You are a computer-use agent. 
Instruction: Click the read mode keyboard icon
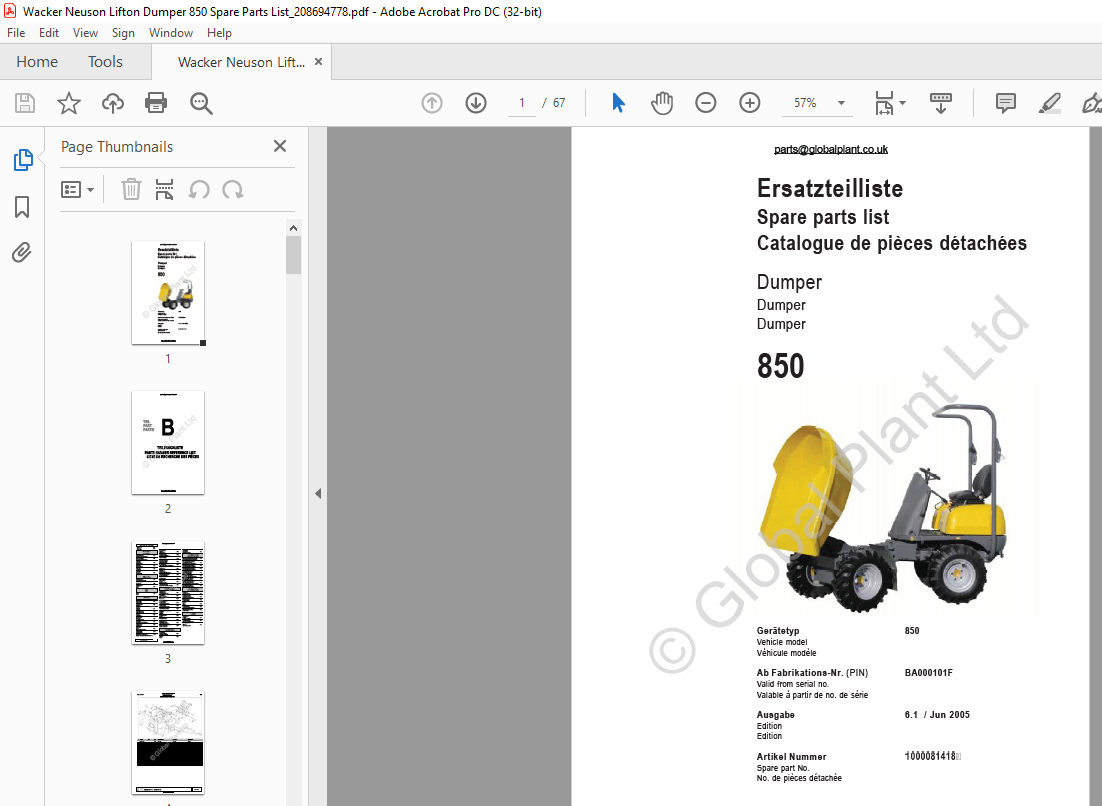[x=940, y=103]
